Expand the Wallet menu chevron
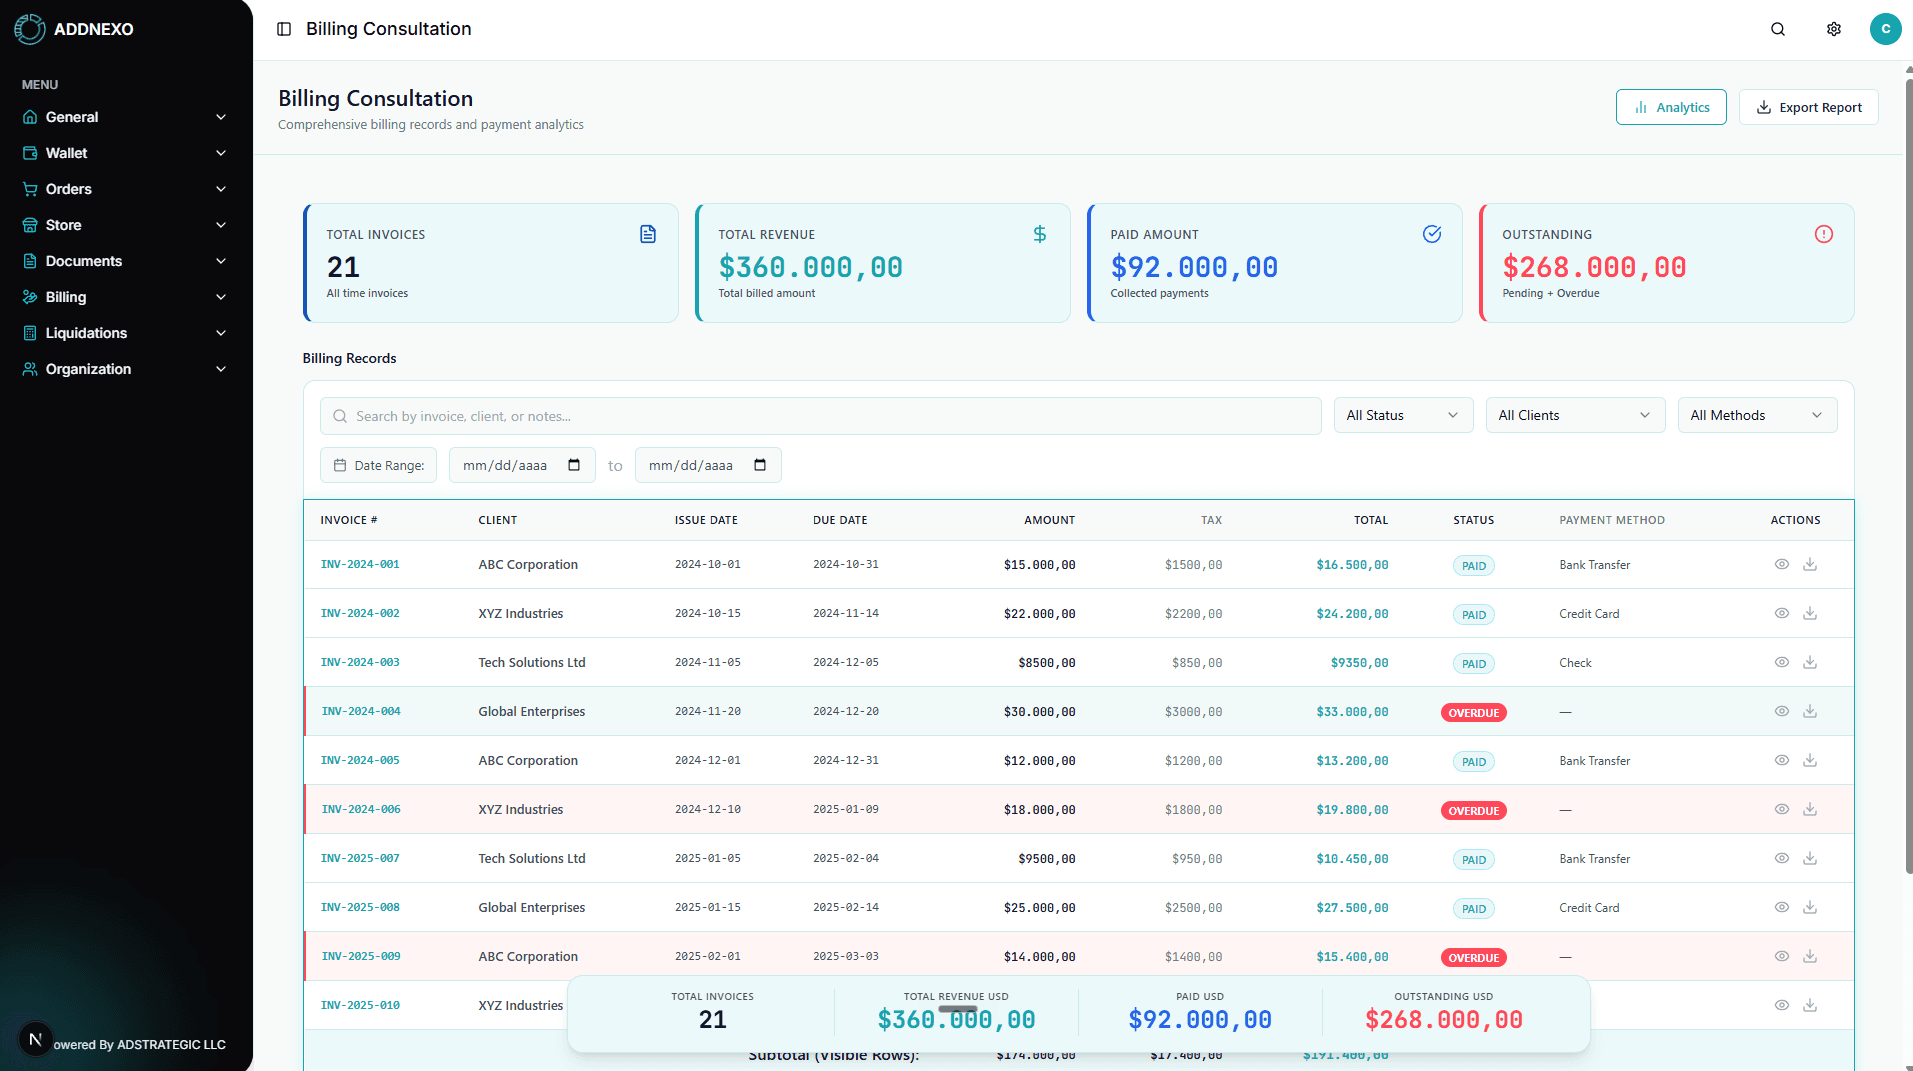Screen dimensions: 1913x1071 point(221,153)
